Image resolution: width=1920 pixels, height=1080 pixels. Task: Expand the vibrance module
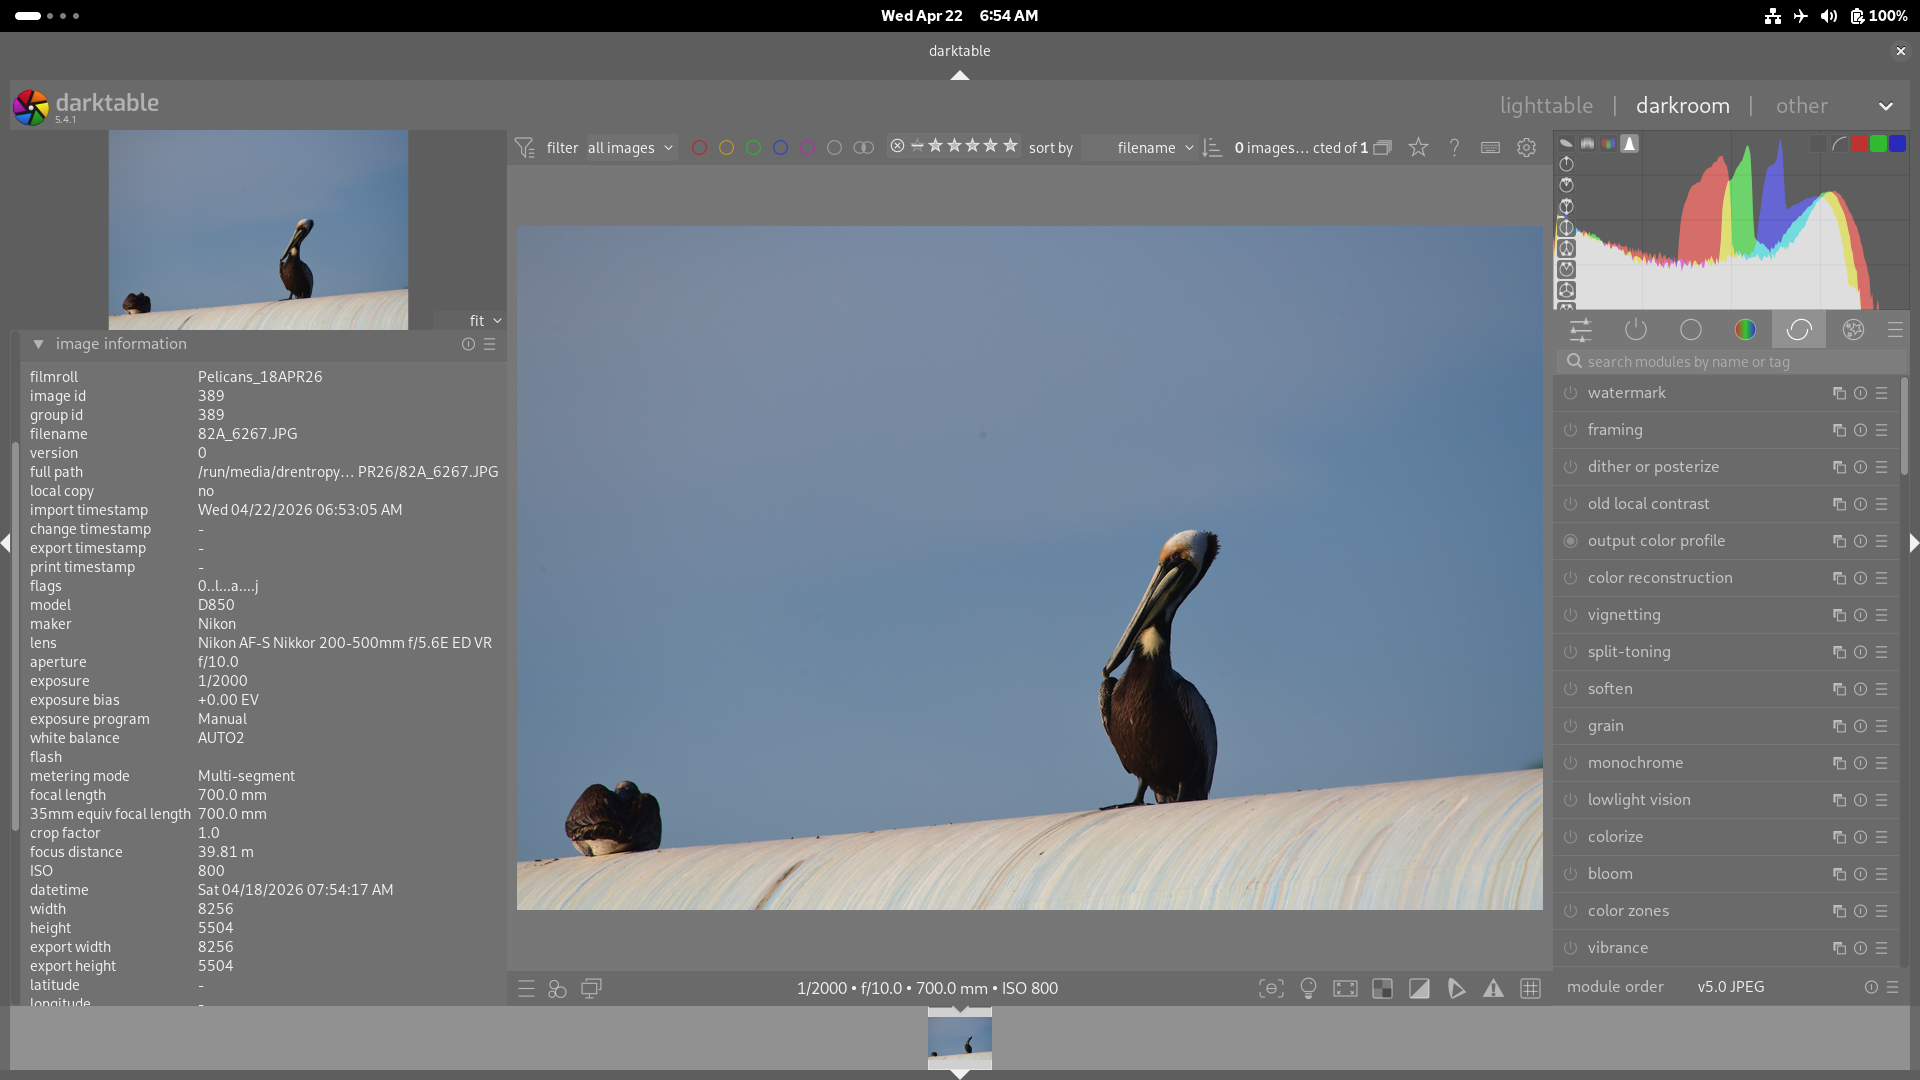pyautogui.click(x=1618, y=948)
